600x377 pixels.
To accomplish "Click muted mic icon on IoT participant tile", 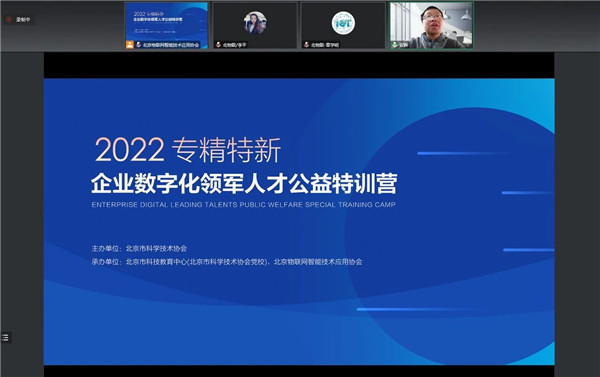I will (306, 45).
